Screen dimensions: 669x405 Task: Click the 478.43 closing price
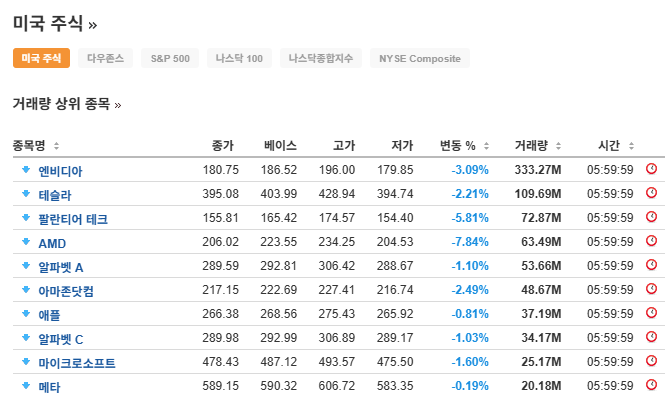click(221, 362)
